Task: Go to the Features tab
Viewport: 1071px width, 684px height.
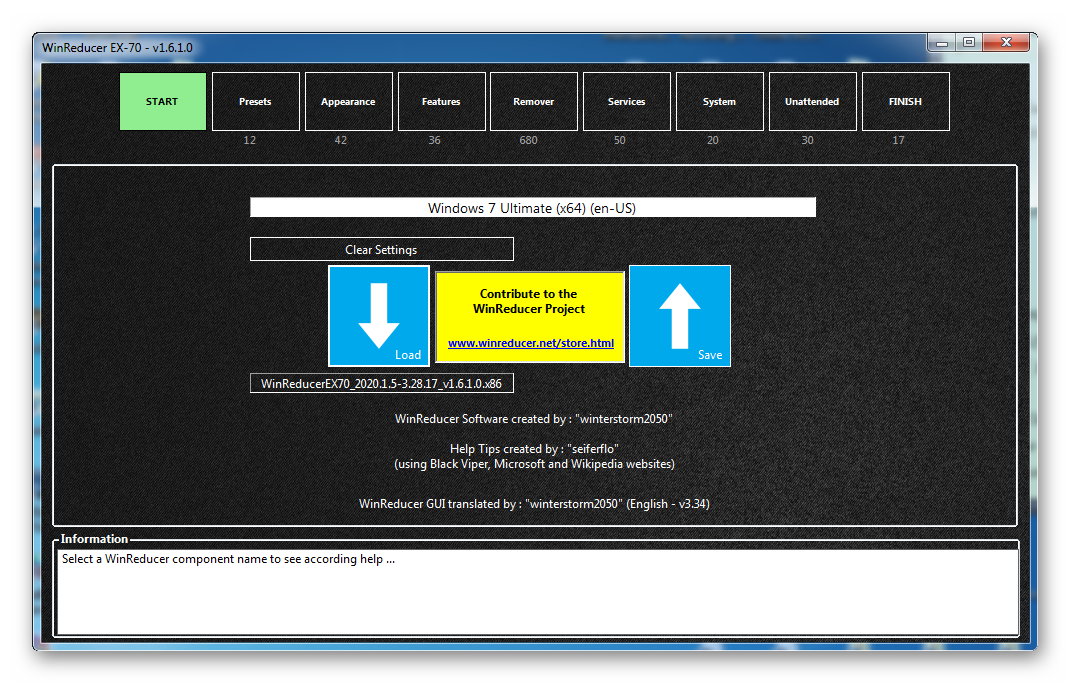Action: pyautogui.click(x=441, y=101)
